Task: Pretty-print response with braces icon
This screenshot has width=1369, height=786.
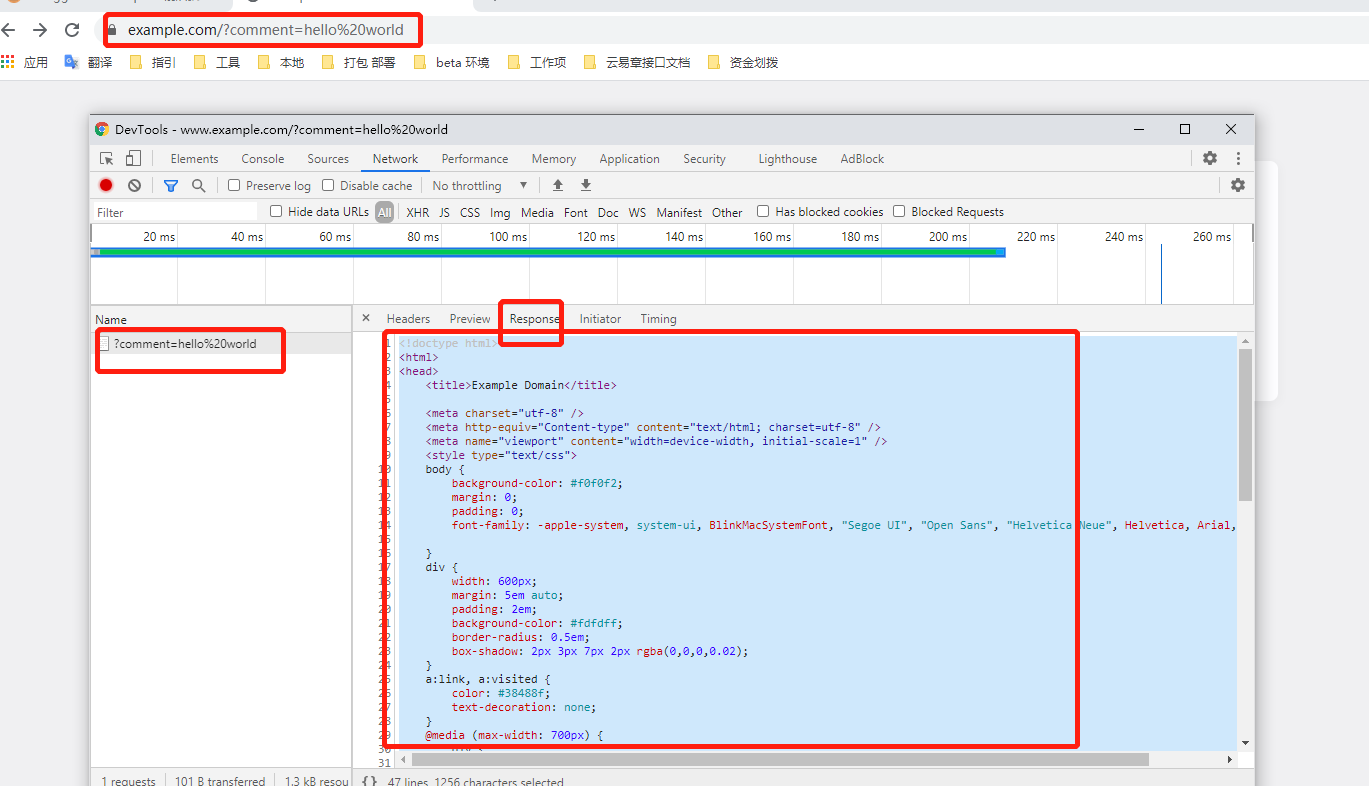Action: pyautogui.click(x=369, y=782)
